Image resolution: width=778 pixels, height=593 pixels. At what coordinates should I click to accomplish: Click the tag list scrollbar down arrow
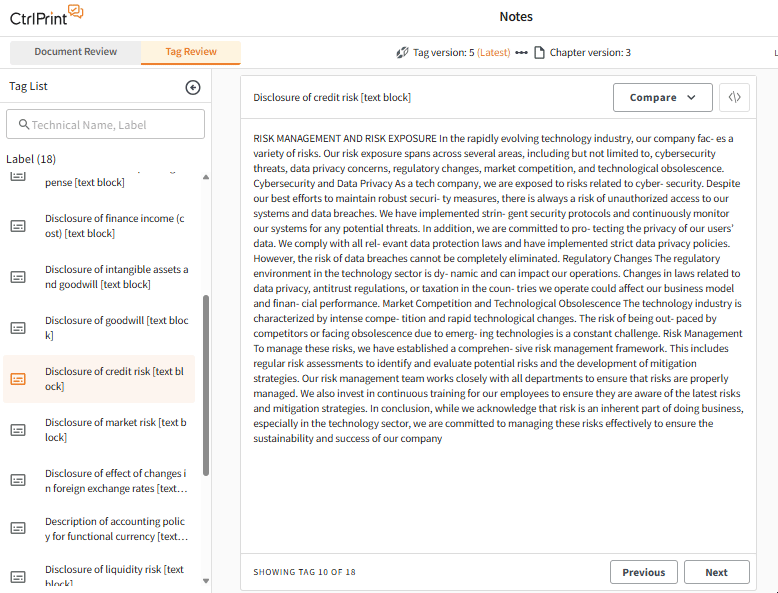point(206,580)
